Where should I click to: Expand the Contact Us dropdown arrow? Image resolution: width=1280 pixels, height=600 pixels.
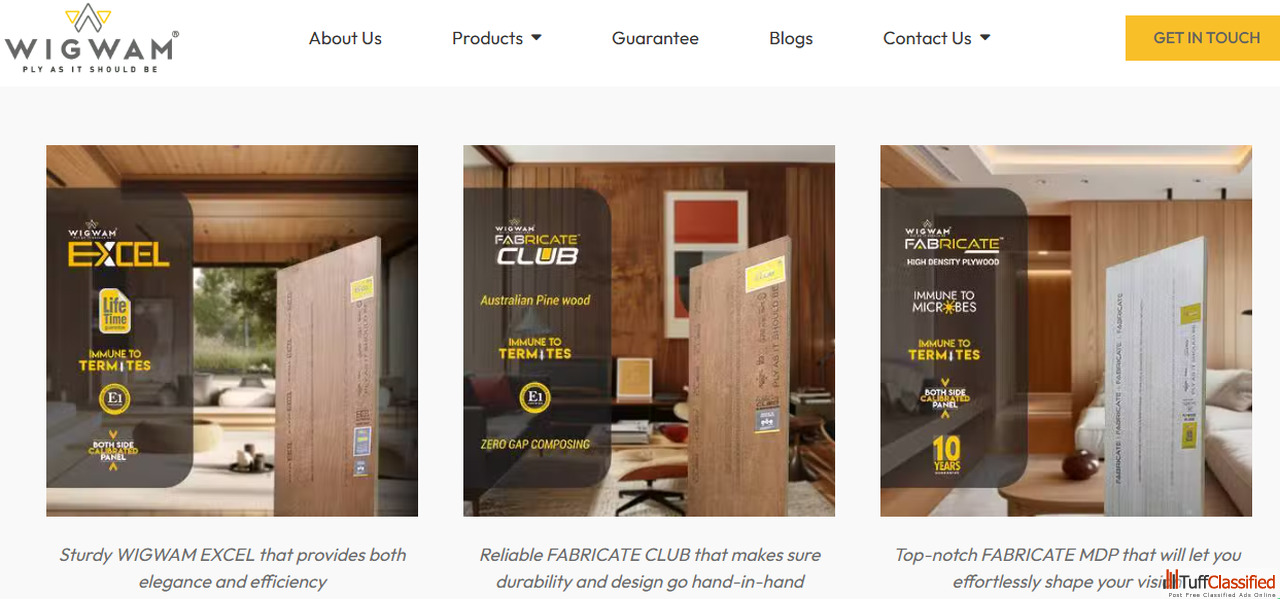click(x=985, y=38)
